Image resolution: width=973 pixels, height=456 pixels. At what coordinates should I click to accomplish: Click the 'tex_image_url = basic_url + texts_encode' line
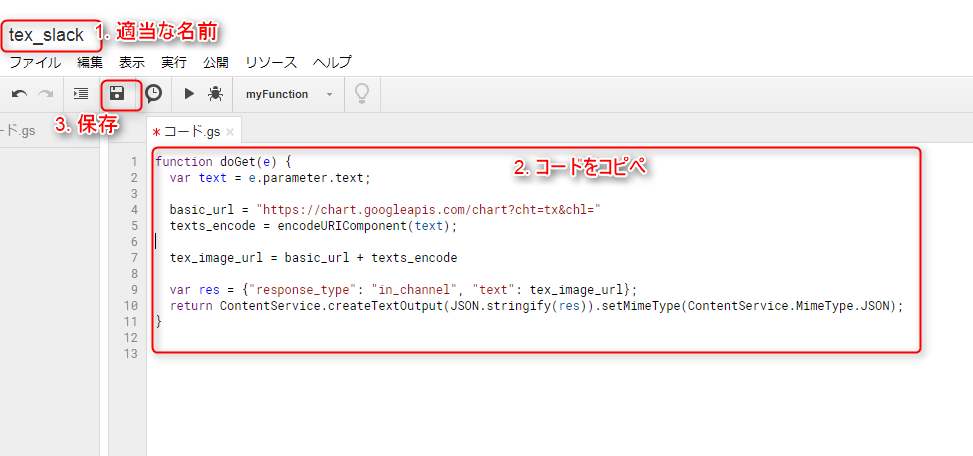[x=313, y=258]
